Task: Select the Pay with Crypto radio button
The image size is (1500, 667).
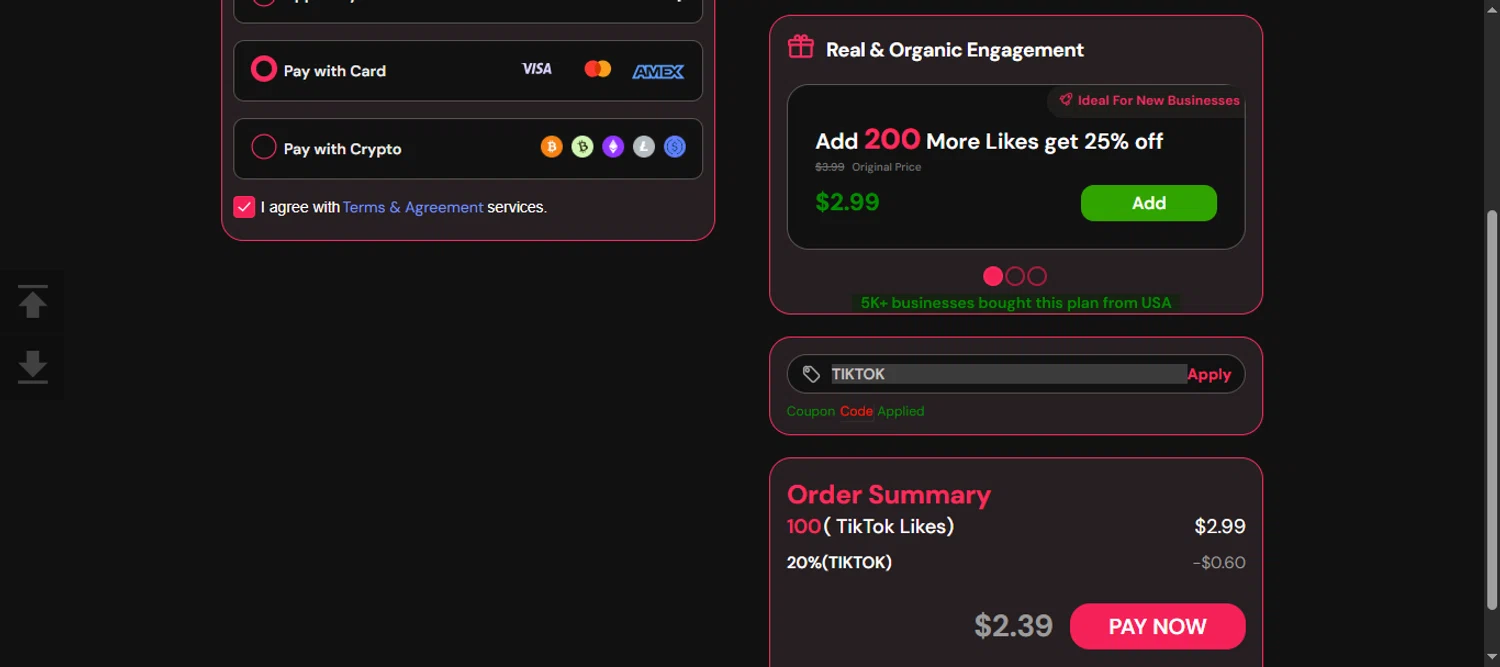Action: (x=263, y=147)
